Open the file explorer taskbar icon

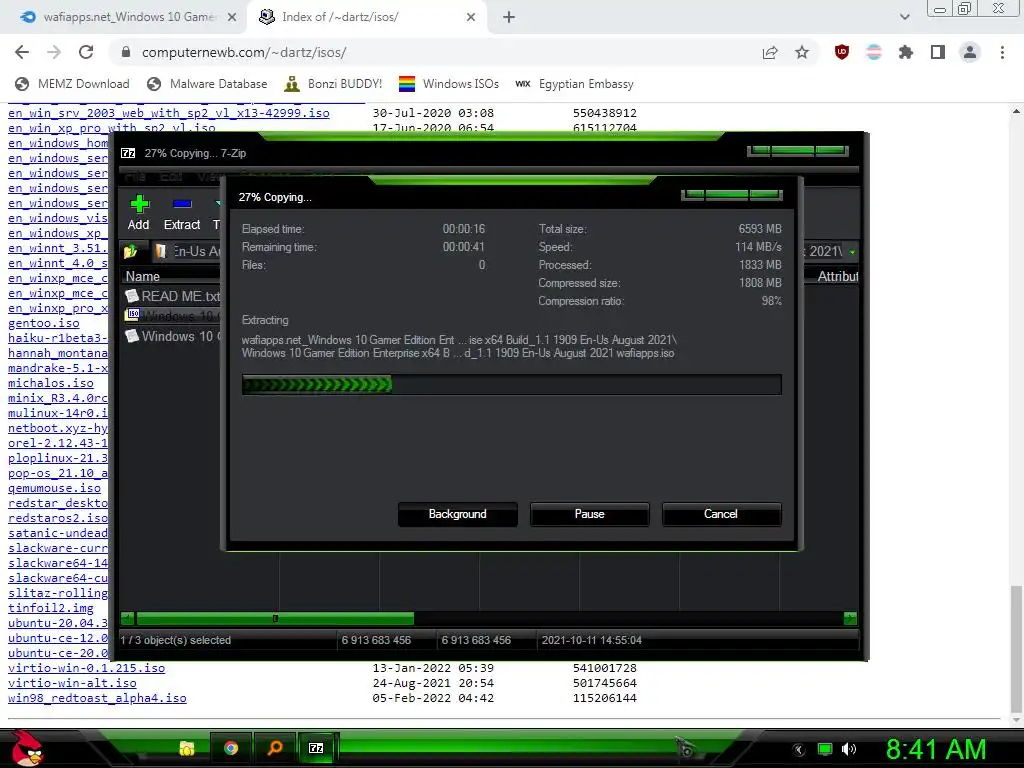pos(187,748)
